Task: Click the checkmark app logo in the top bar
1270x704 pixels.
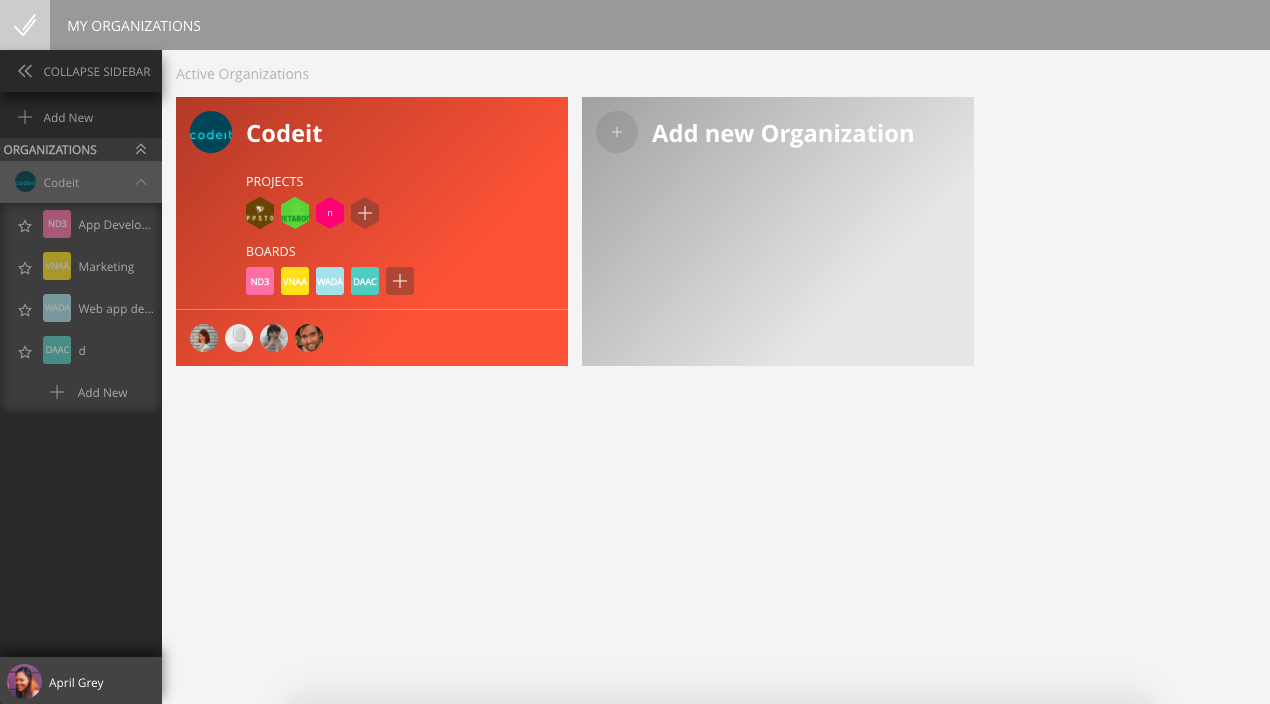Action: coord(25,25)
